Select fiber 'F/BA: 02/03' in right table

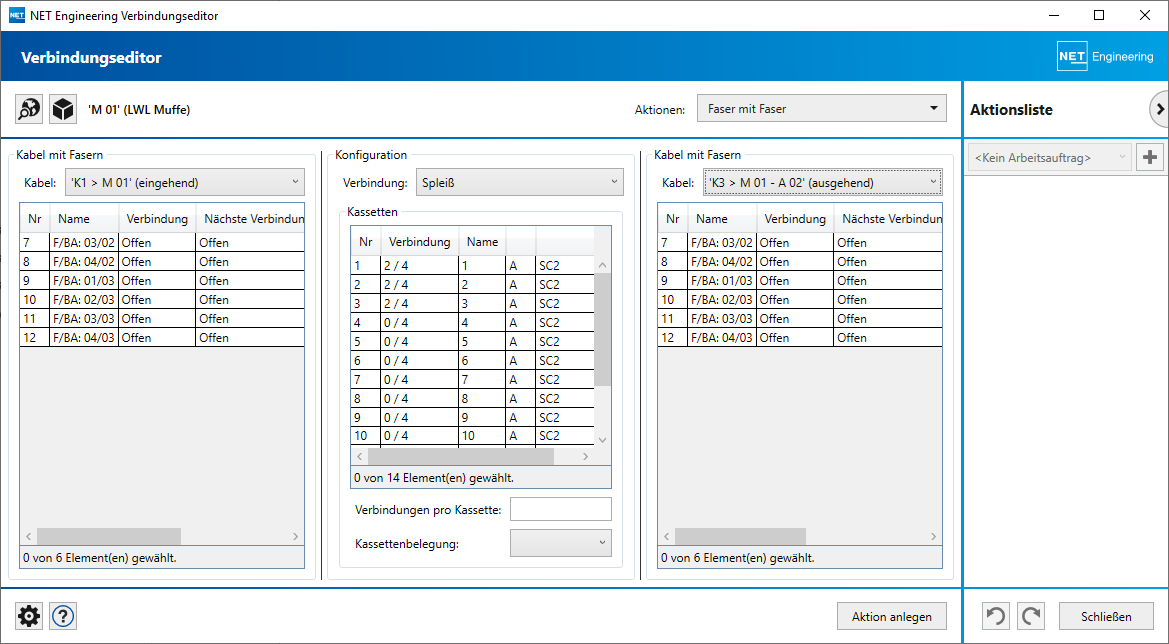(800, 300)
